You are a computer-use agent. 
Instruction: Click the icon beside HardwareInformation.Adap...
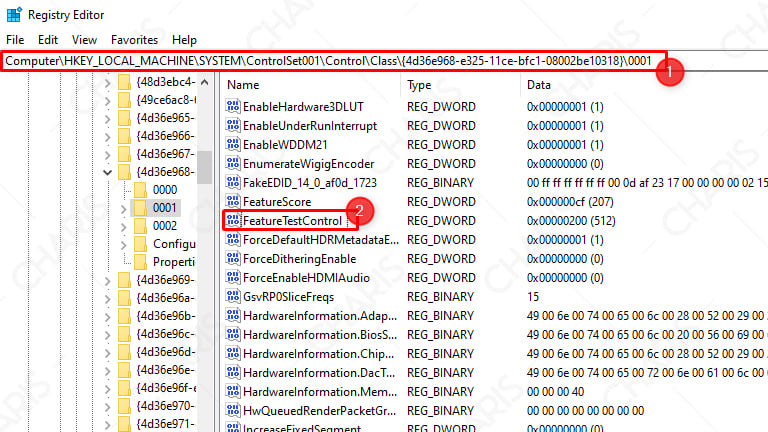(233, 315)
